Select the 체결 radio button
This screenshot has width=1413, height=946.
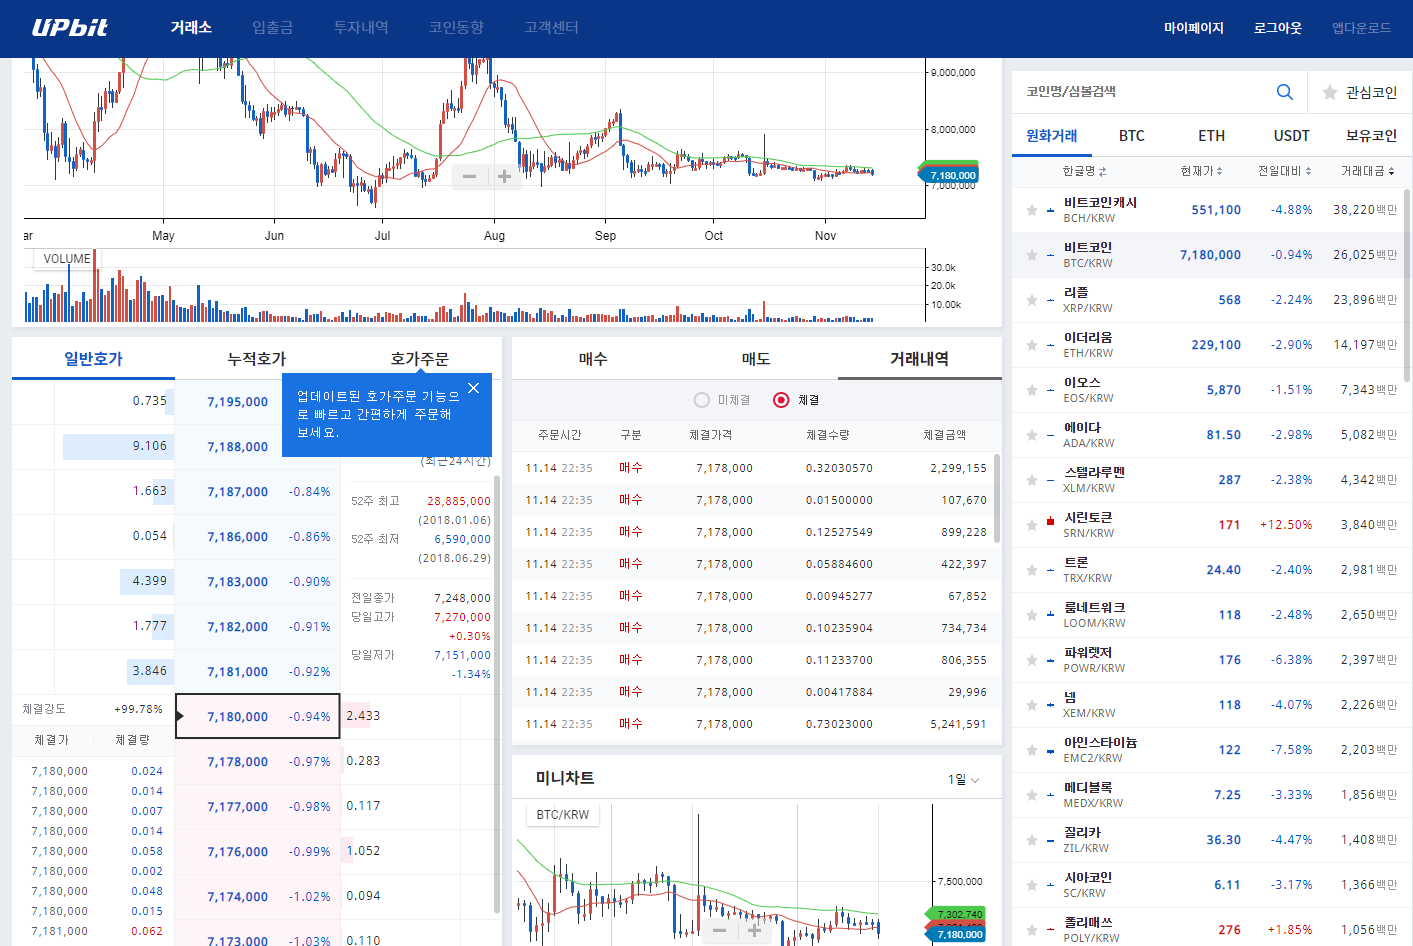(x=781, y=400)
